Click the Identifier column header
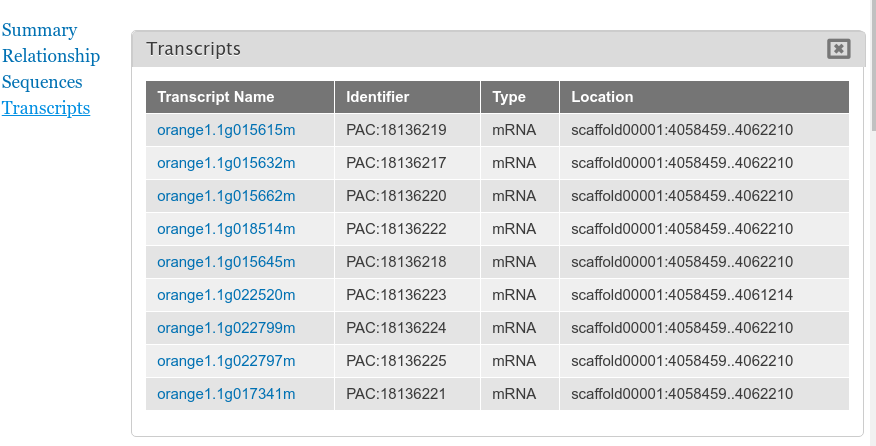The height and width of the screenshot is (446, 876). tap(407, 97)
